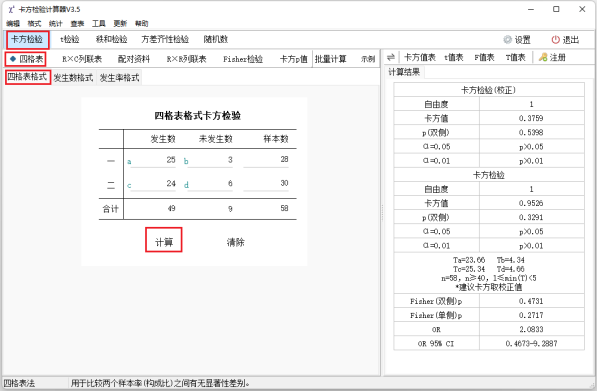Click the 示例 example button
Viewport: 598px width, 391px height.
(368, 59)
